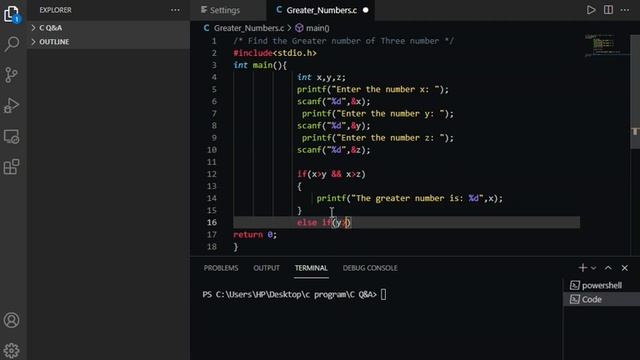Add a new terminal with plus icon
640x360 pixels.
[582, 268]
